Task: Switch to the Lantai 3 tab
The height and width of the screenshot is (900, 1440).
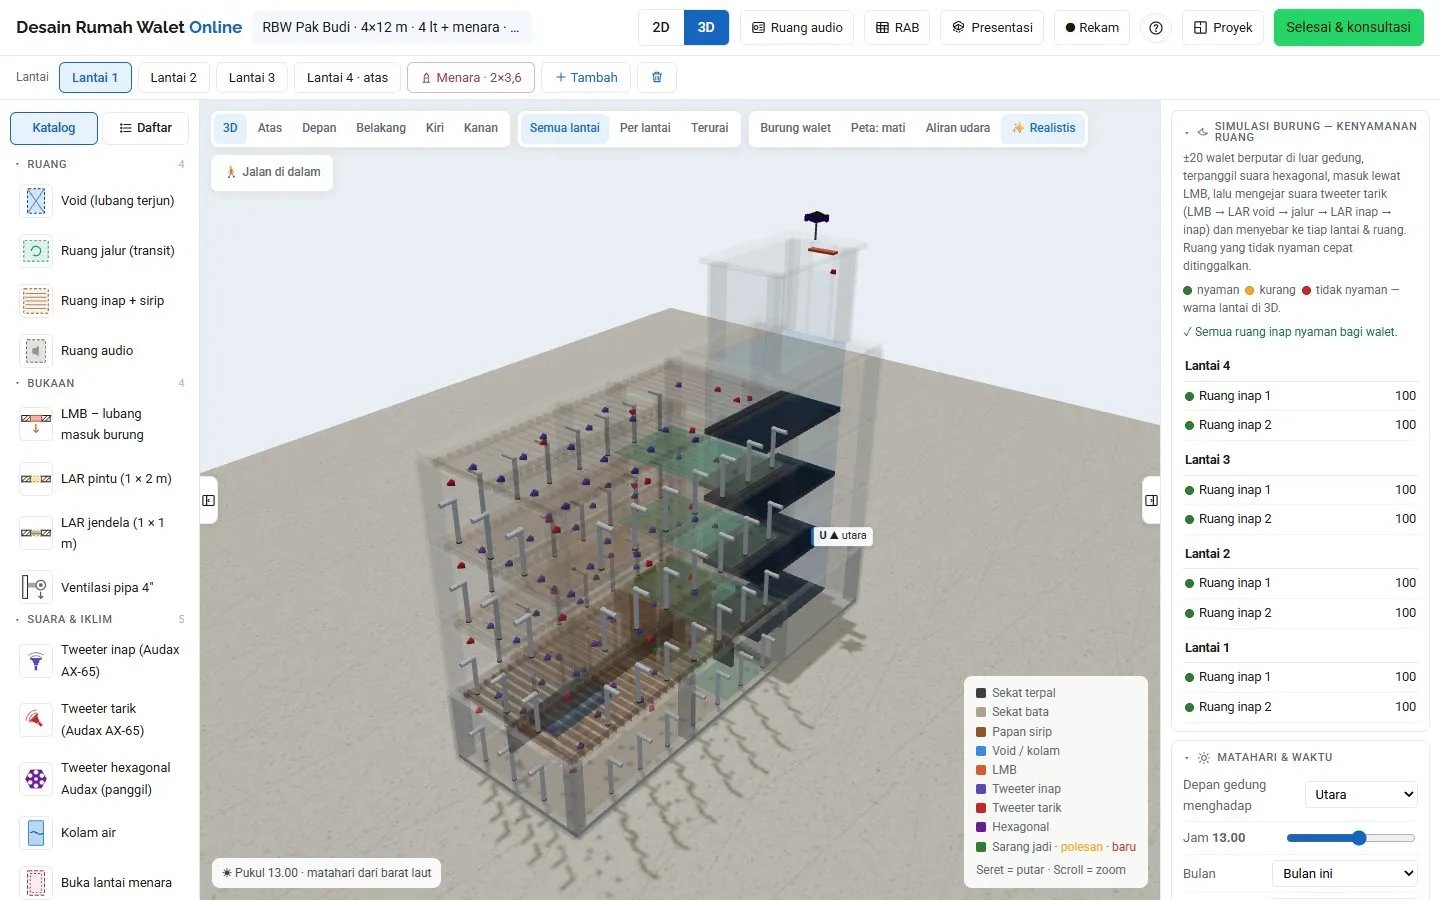Action: [252, 77]
